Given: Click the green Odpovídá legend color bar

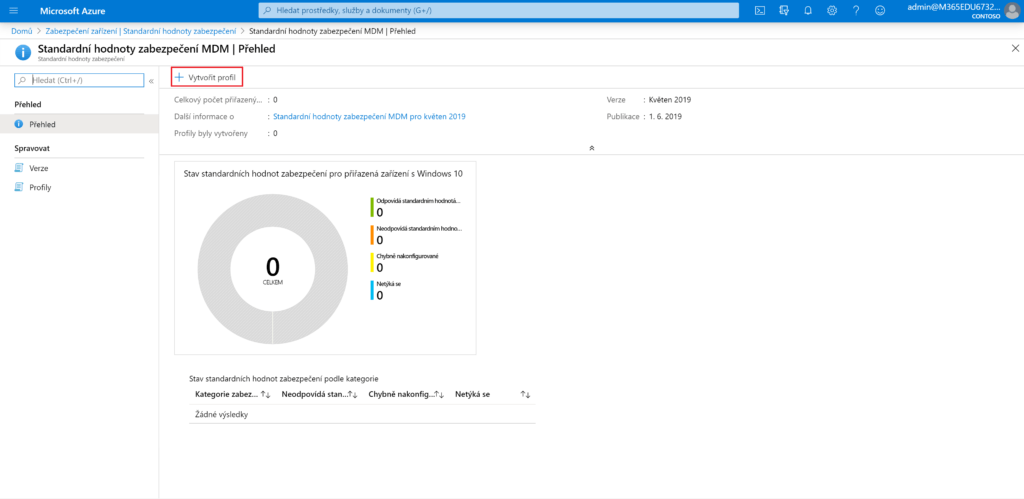Looking at the screenshot, I should [x=371, y=207].
